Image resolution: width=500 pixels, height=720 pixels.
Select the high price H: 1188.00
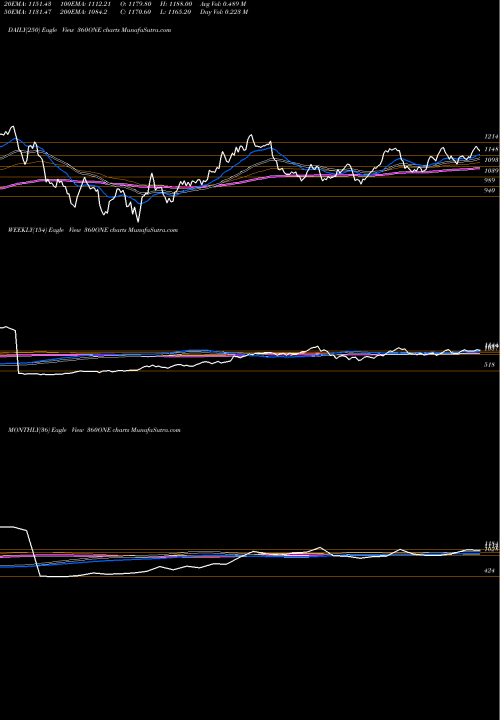click(x=176, y=4)
